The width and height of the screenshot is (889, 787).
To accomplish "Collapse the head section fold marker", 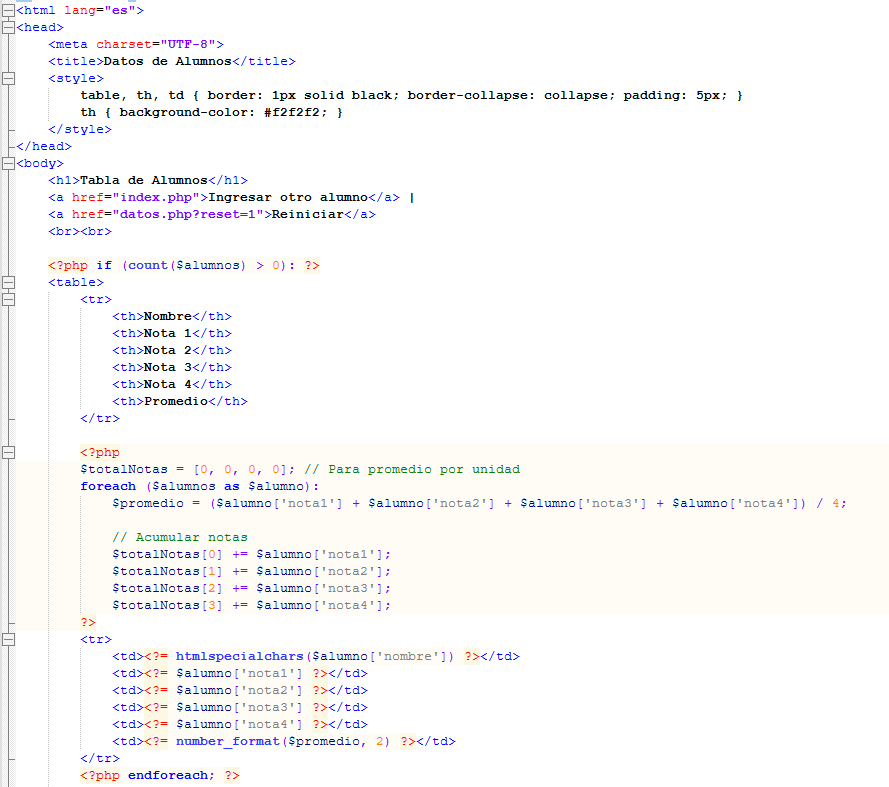I will (8, 27).
